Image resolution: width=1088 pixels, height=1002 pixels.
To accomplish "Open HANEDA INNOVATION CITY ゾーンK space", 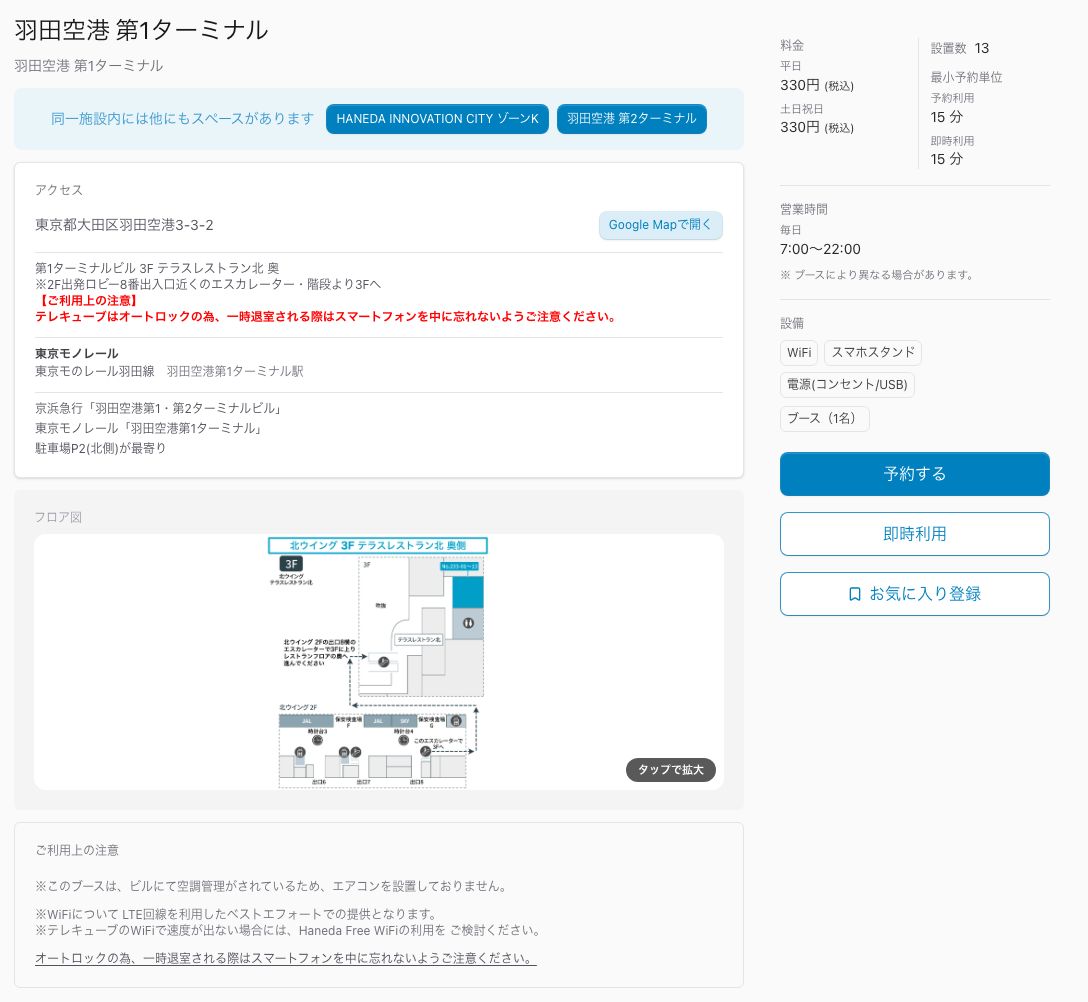I will point(437,119).
